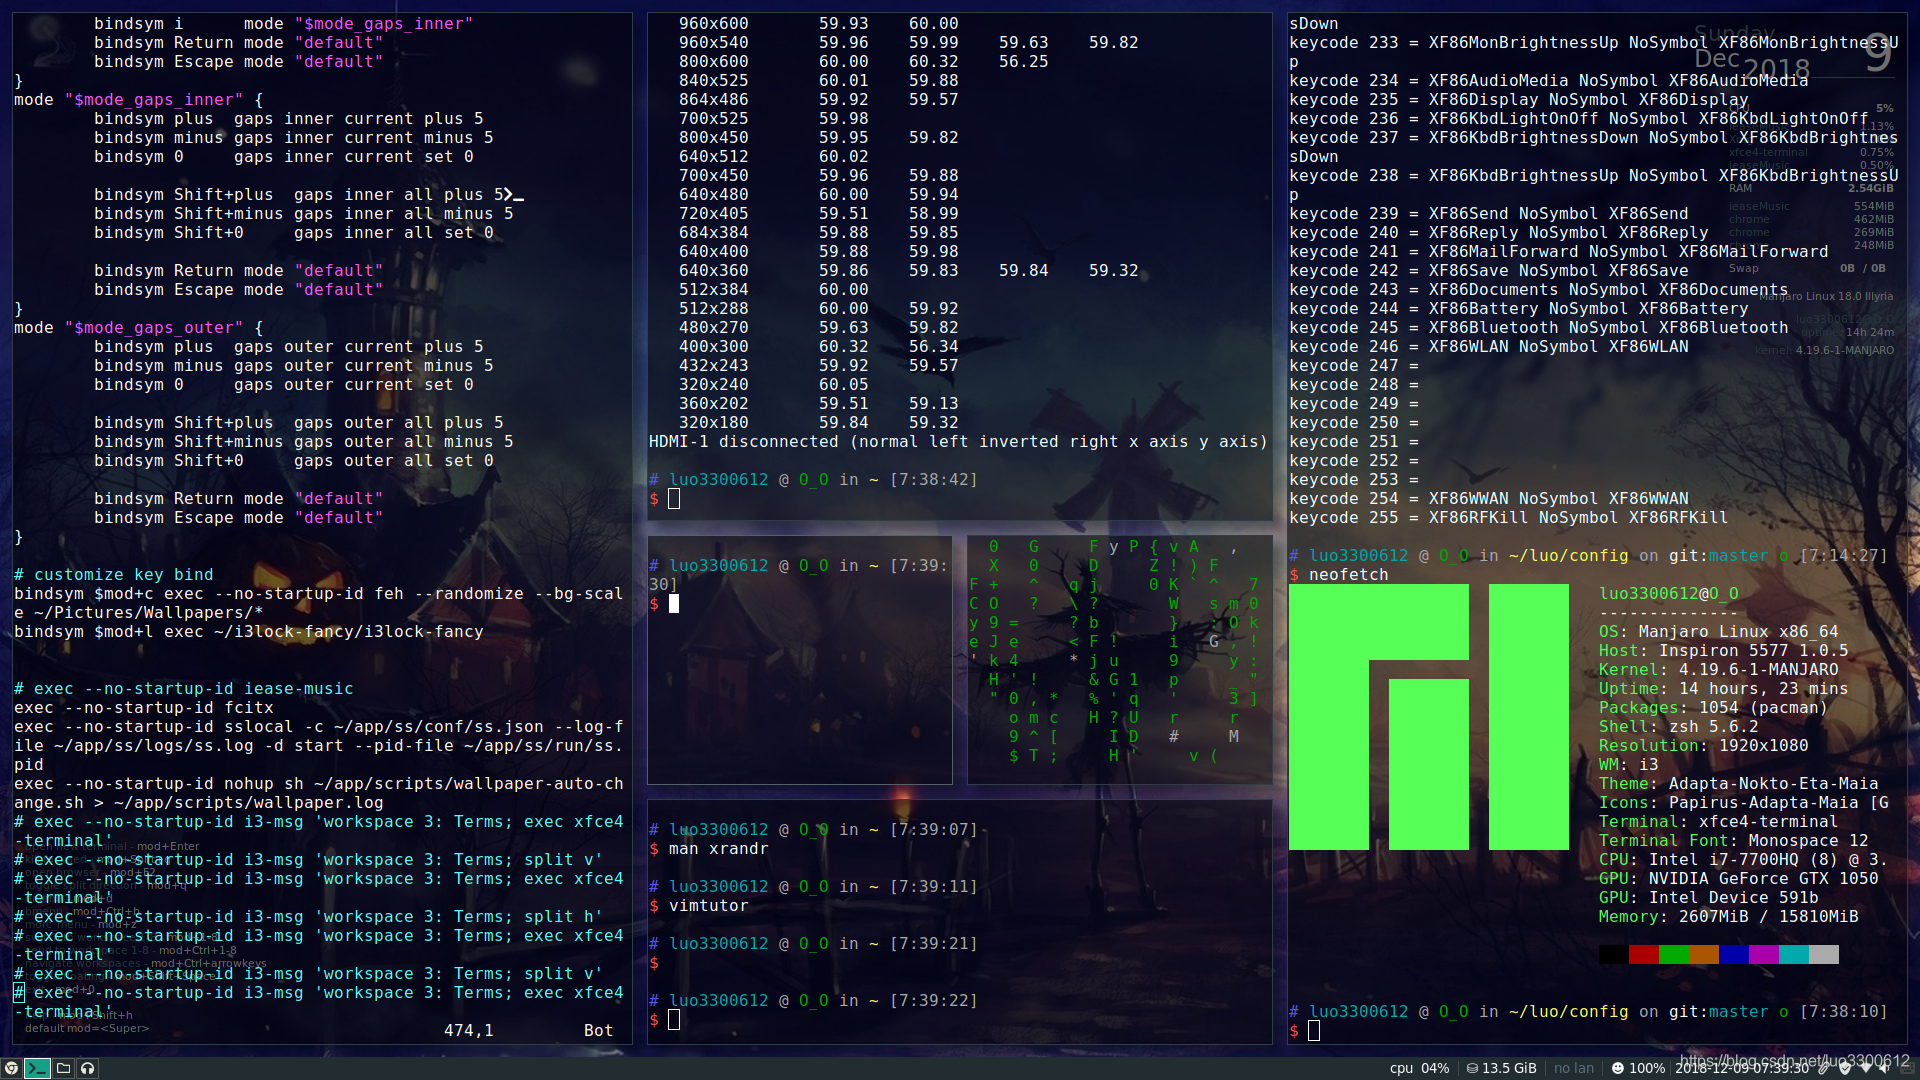Click the '960x600' resolution row in xrandr
Image resolution: width=1920 pixels, height=1080 pixels.
point(818,24)
